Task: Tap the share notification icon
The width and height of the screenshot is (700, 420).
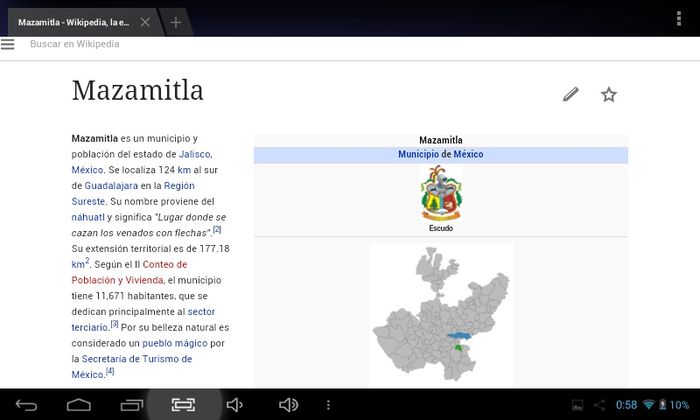Action: point(600,405)
